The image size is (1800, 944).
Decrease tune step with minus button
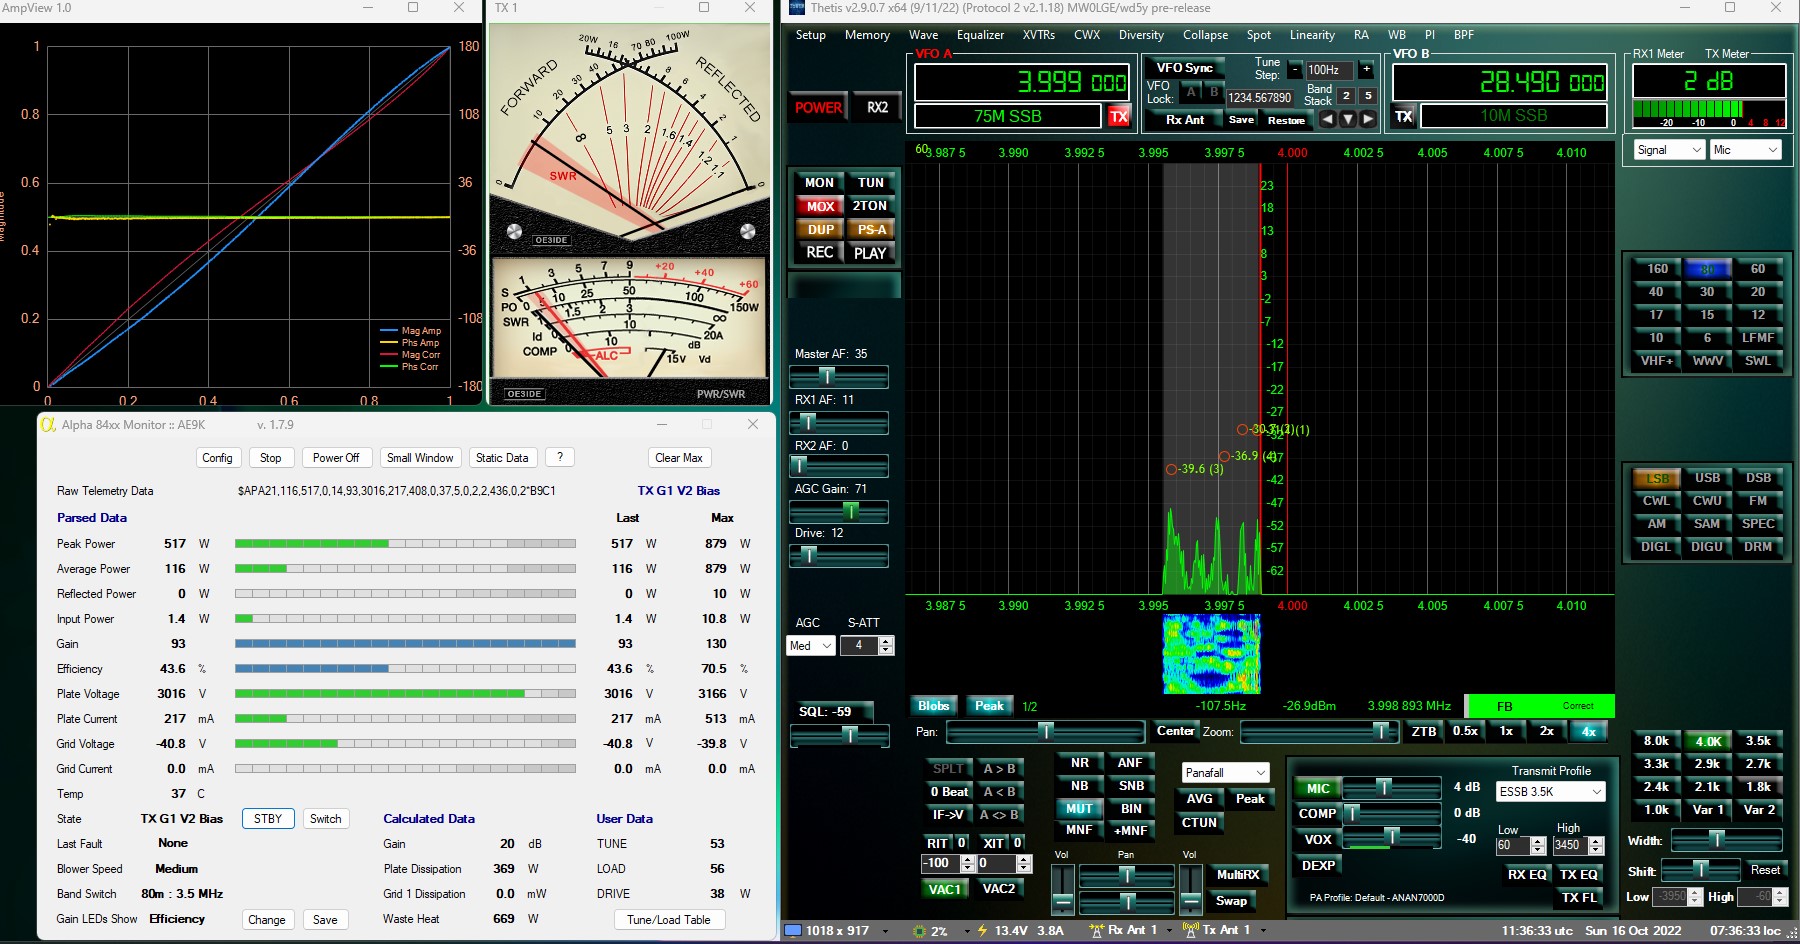click(x=1295, y=70)
